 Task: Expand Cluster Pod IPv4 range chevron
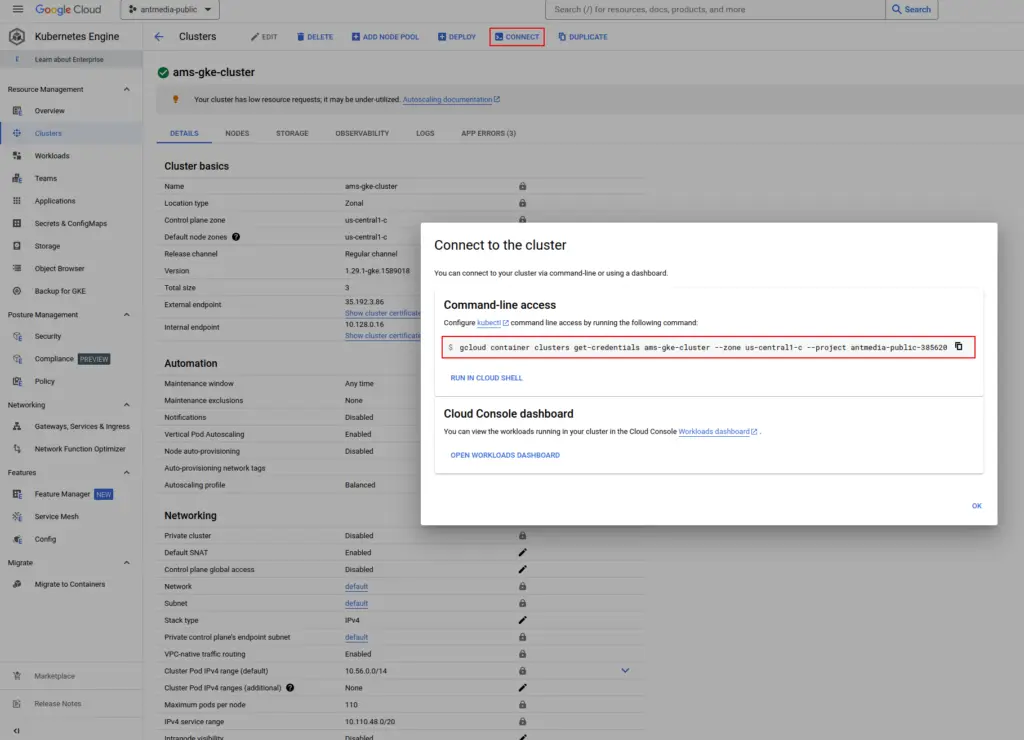(625, 671)
